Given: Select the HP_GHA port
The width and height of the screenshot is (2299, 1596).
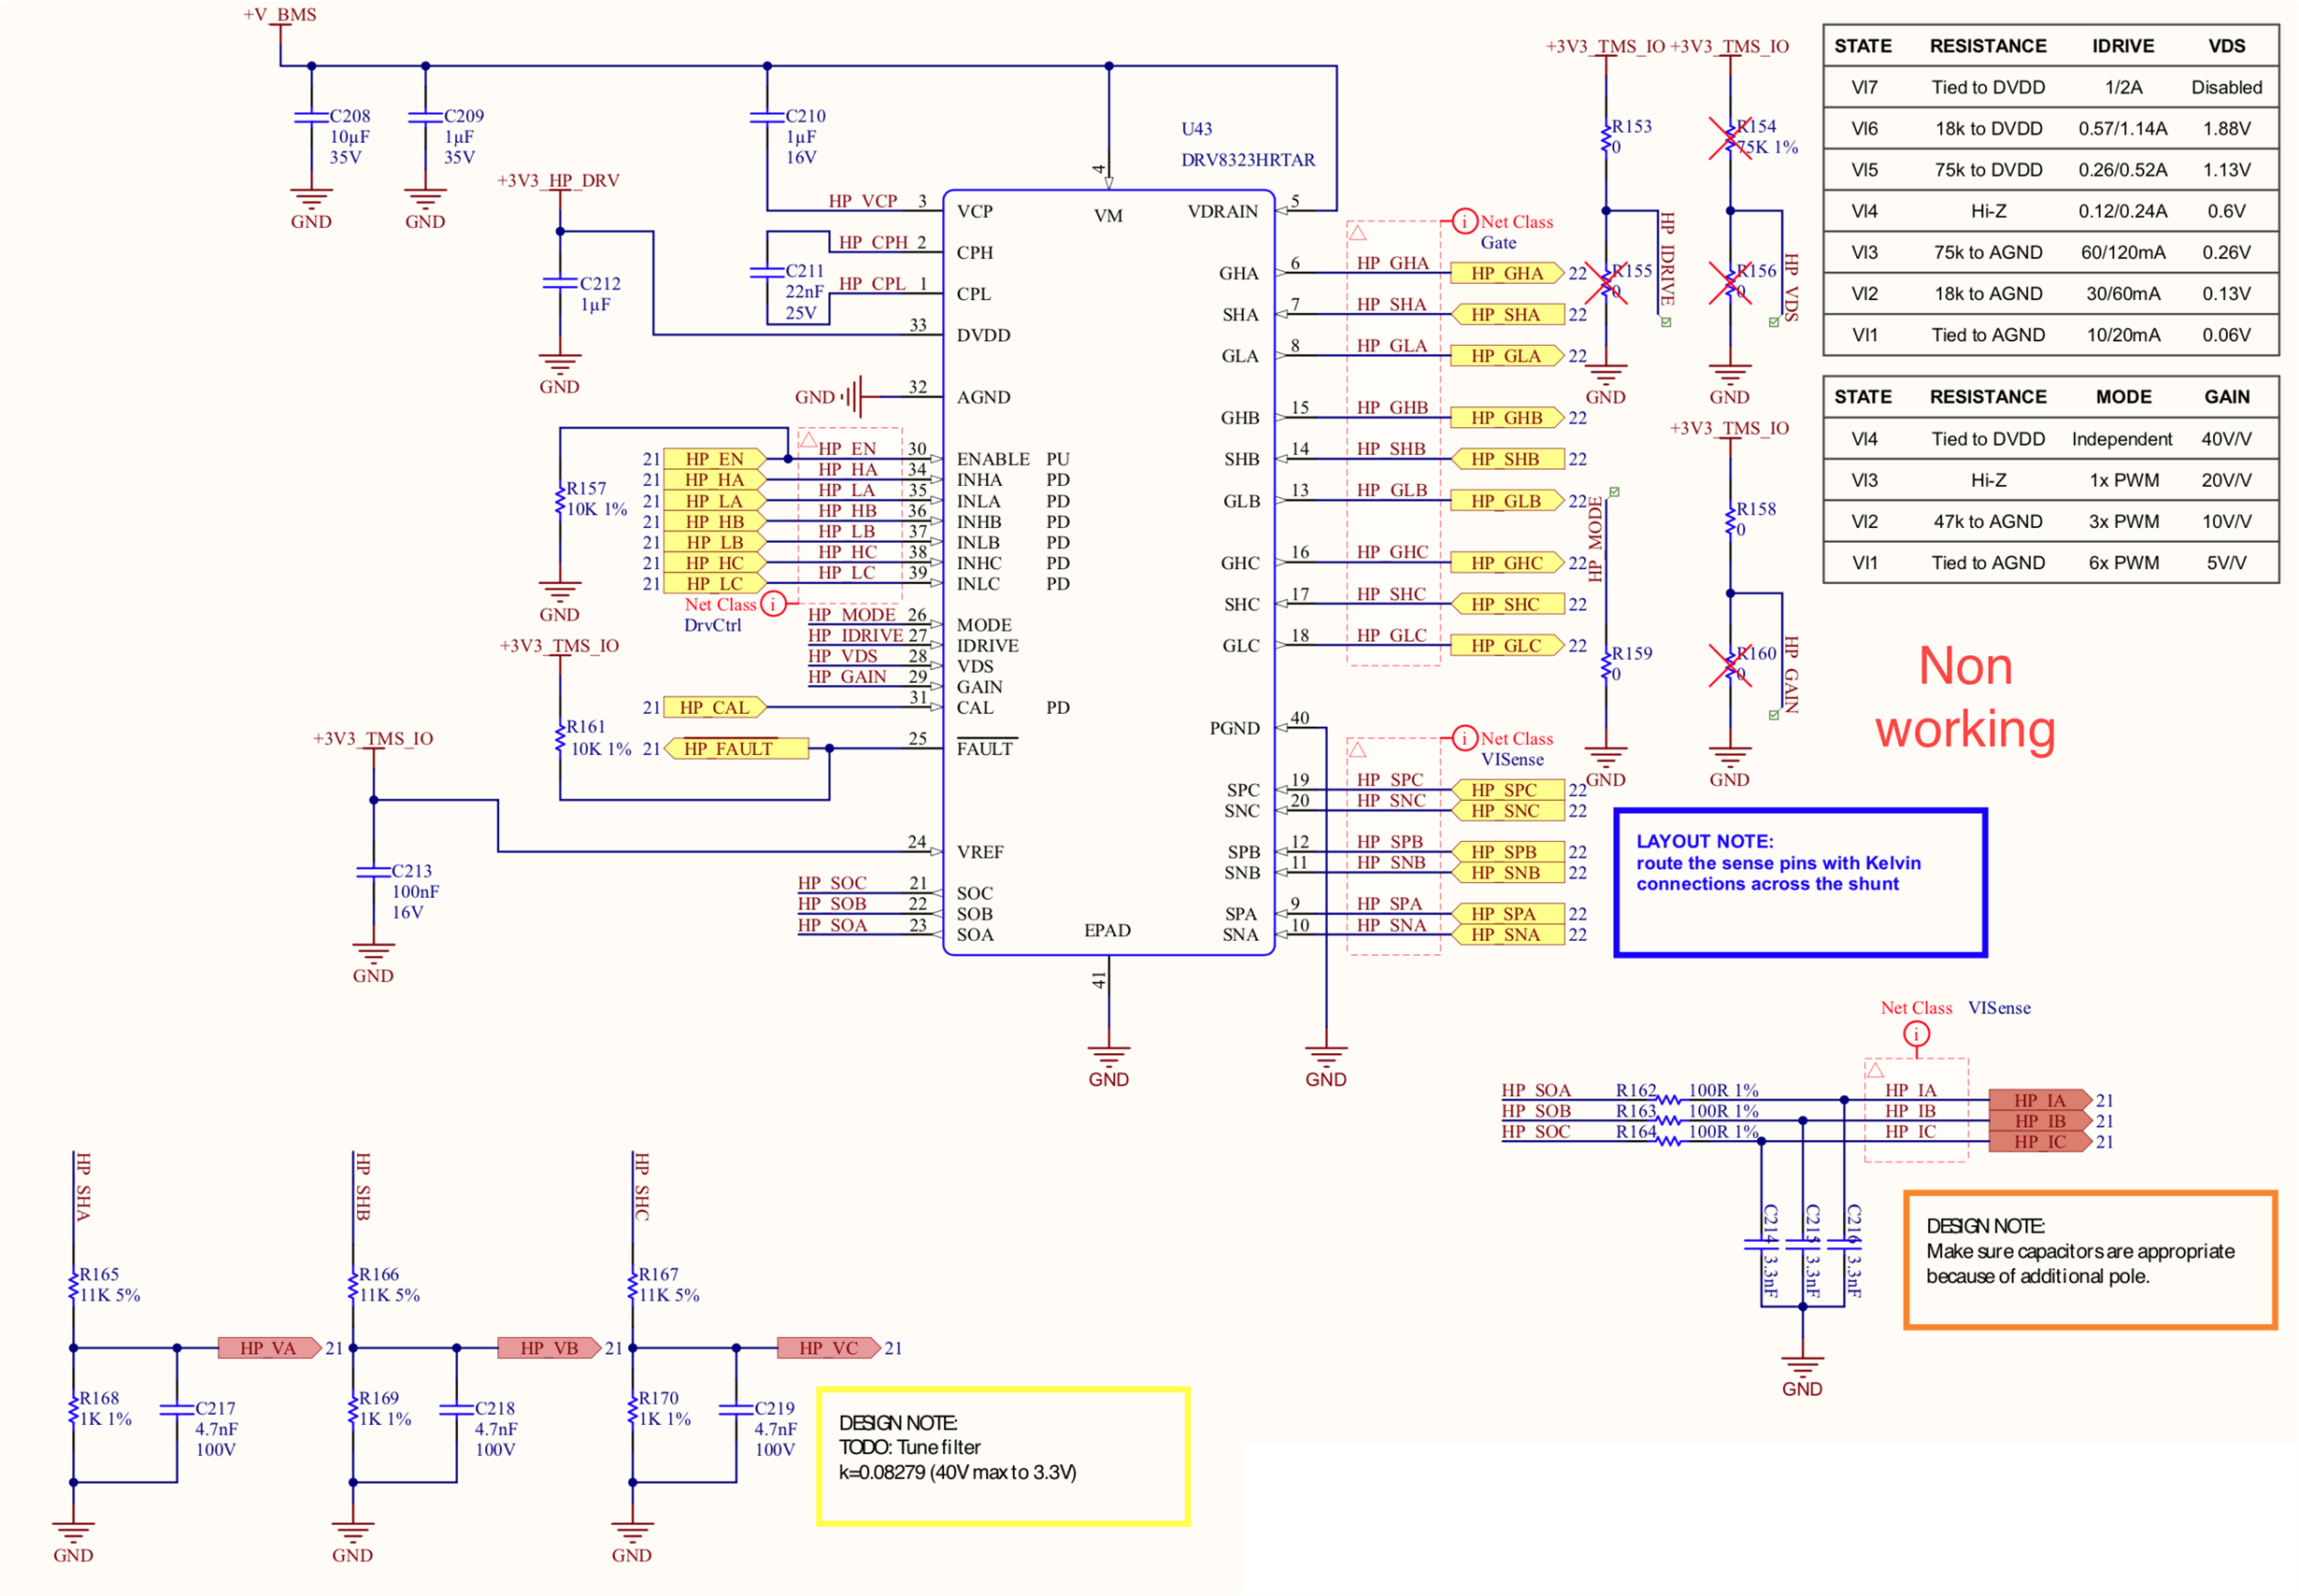Looking at the screenshot, I should tap(1506, 273).
